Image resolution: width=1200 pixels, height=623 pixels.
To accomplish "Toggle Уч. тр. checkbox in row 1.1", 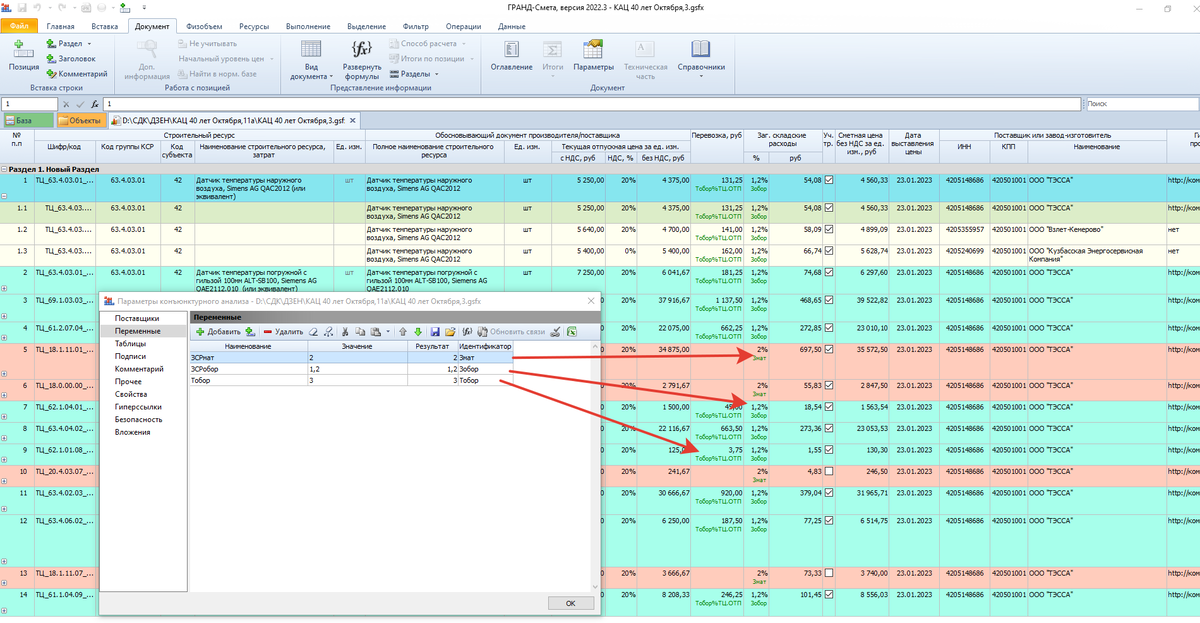I will point(828,207).
